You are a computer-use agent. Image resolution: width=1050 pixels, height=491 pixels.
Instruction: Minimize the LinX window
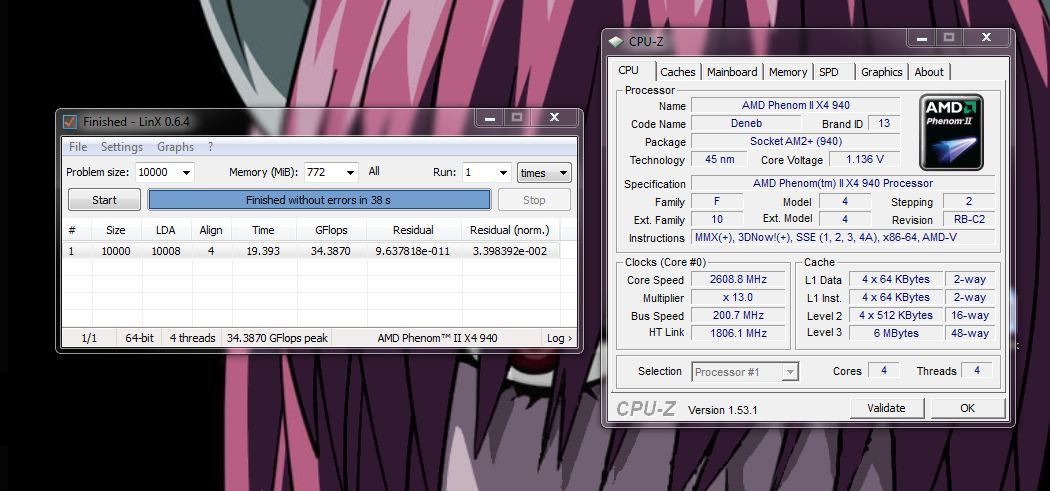coord(491,117)
